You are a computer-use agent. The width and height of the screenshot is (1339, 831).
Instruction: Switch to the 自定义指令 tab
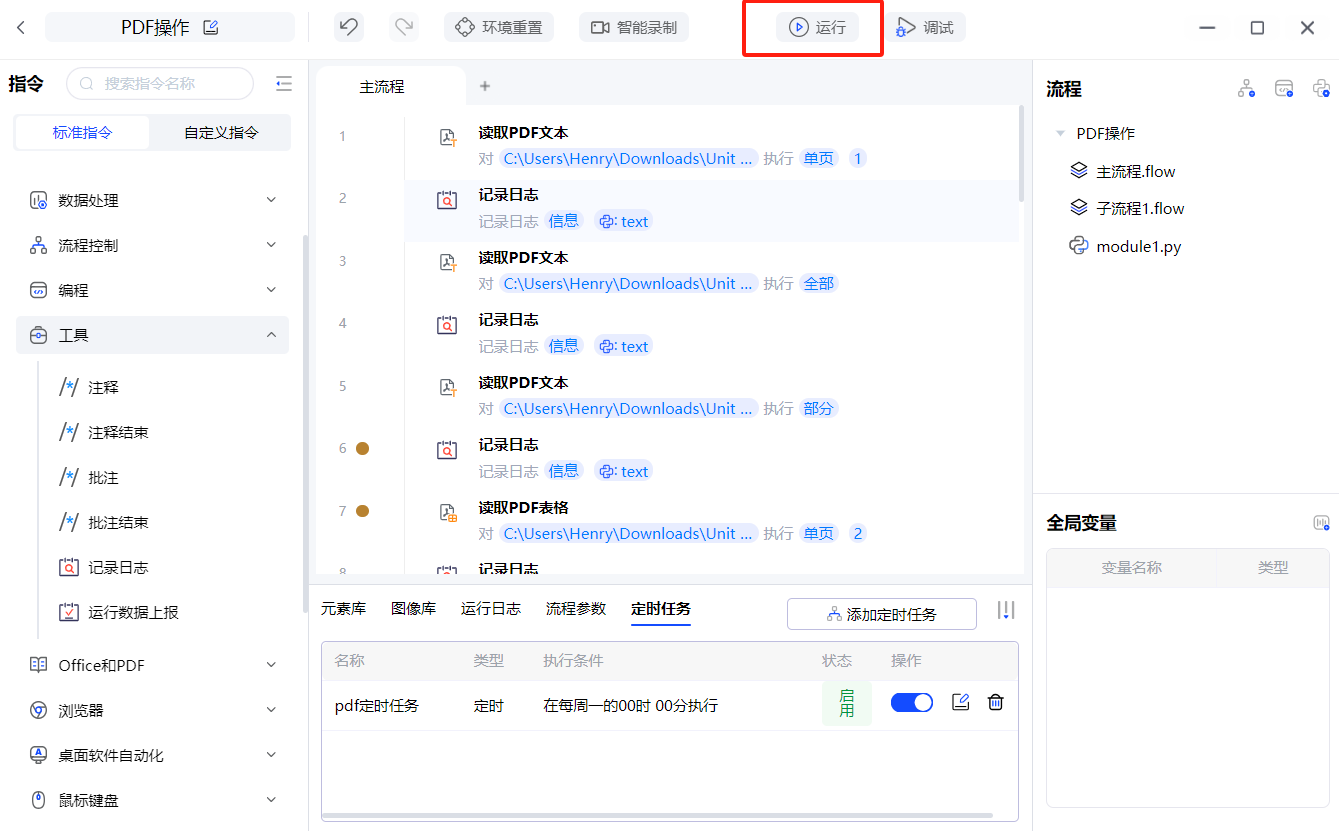pos(221,132)
